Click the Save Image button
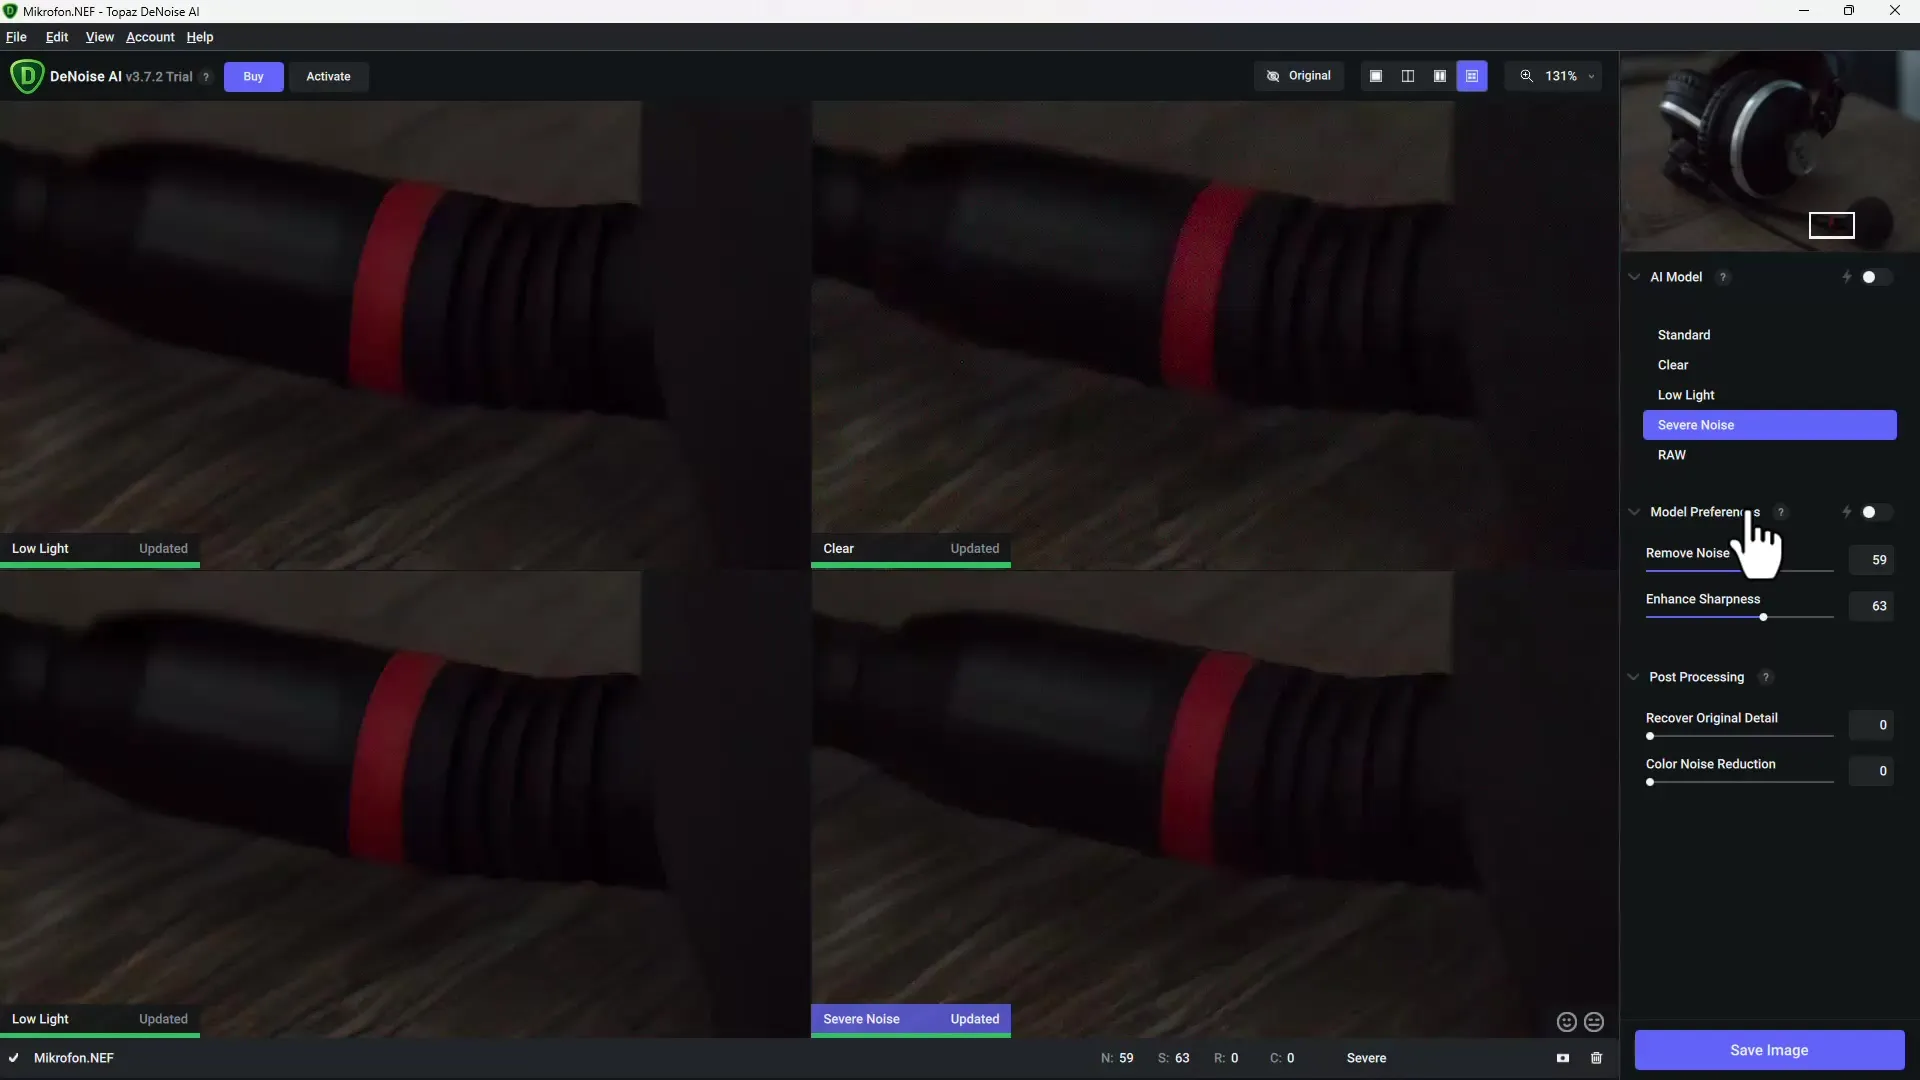 pyautogui.click(x=1768, y=1050)
